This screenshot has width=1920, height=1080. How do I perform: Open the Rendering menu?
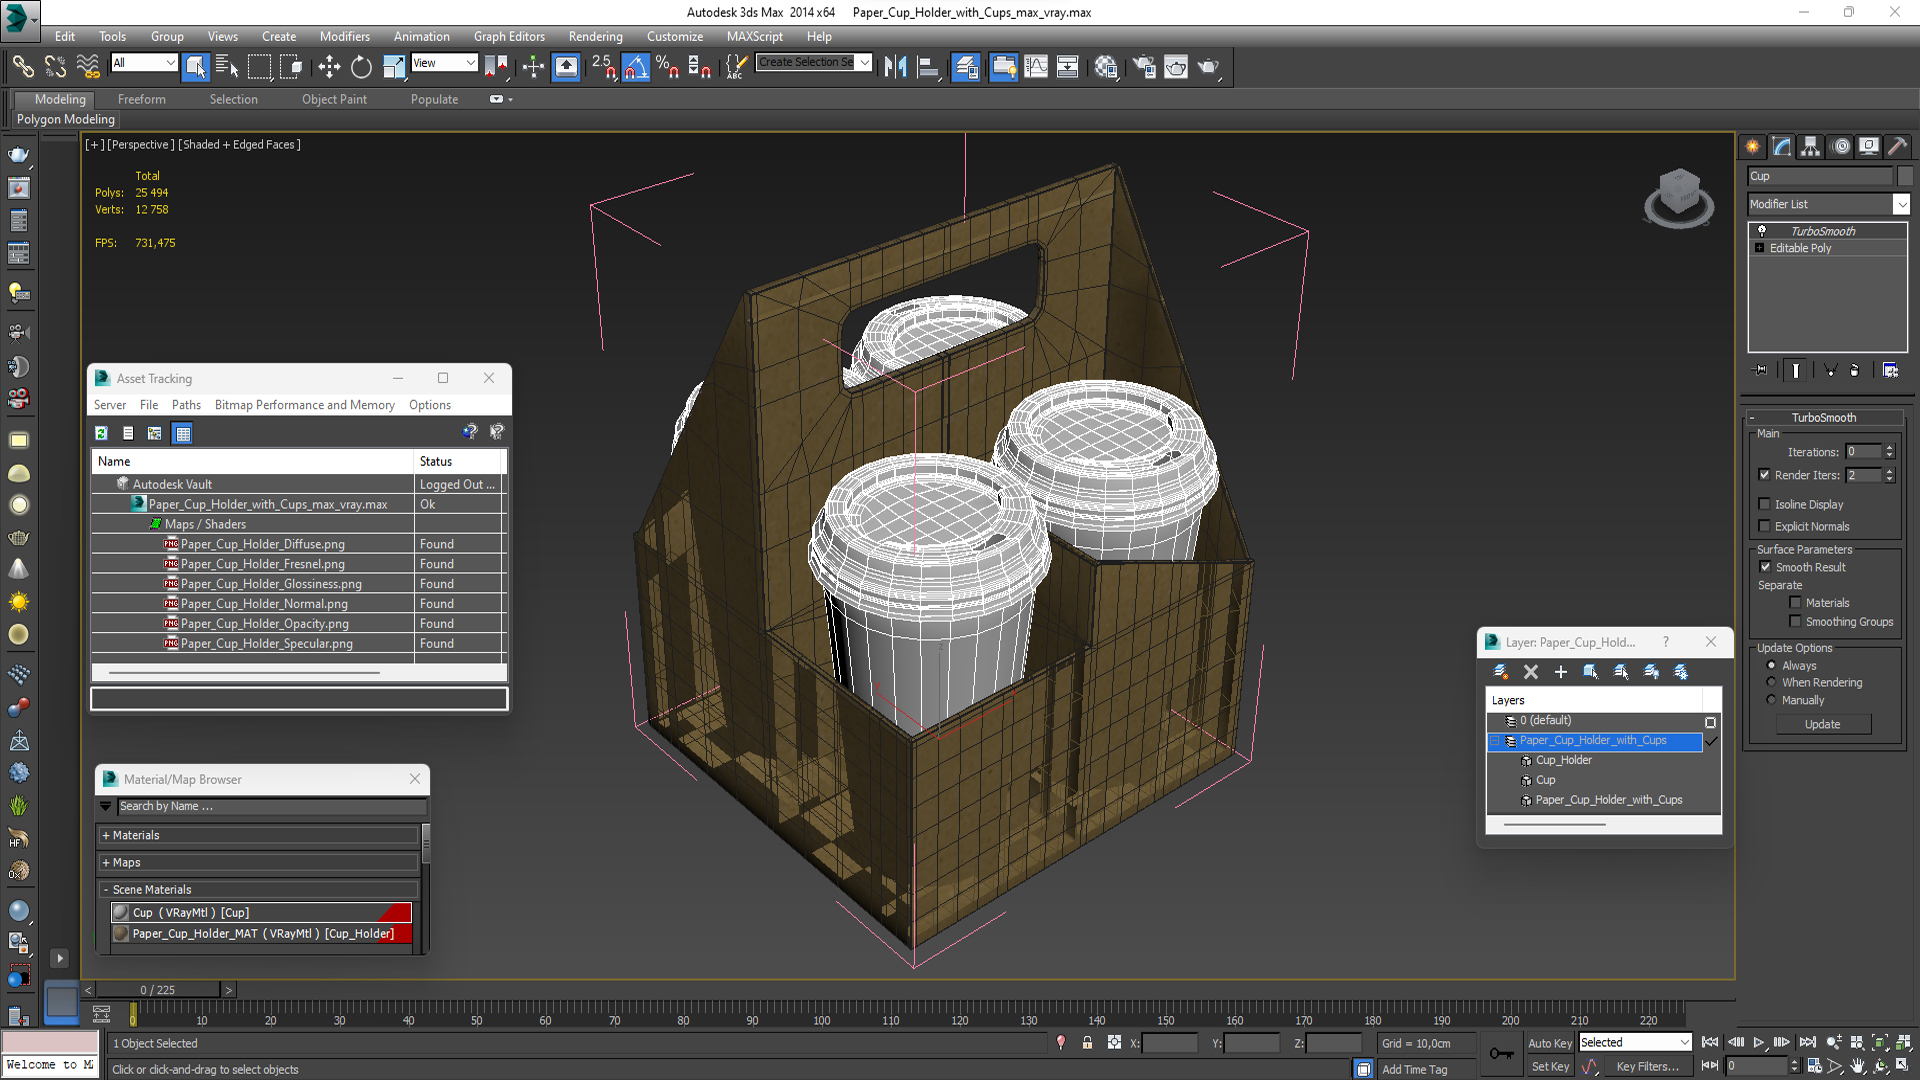tap(595, 36)
